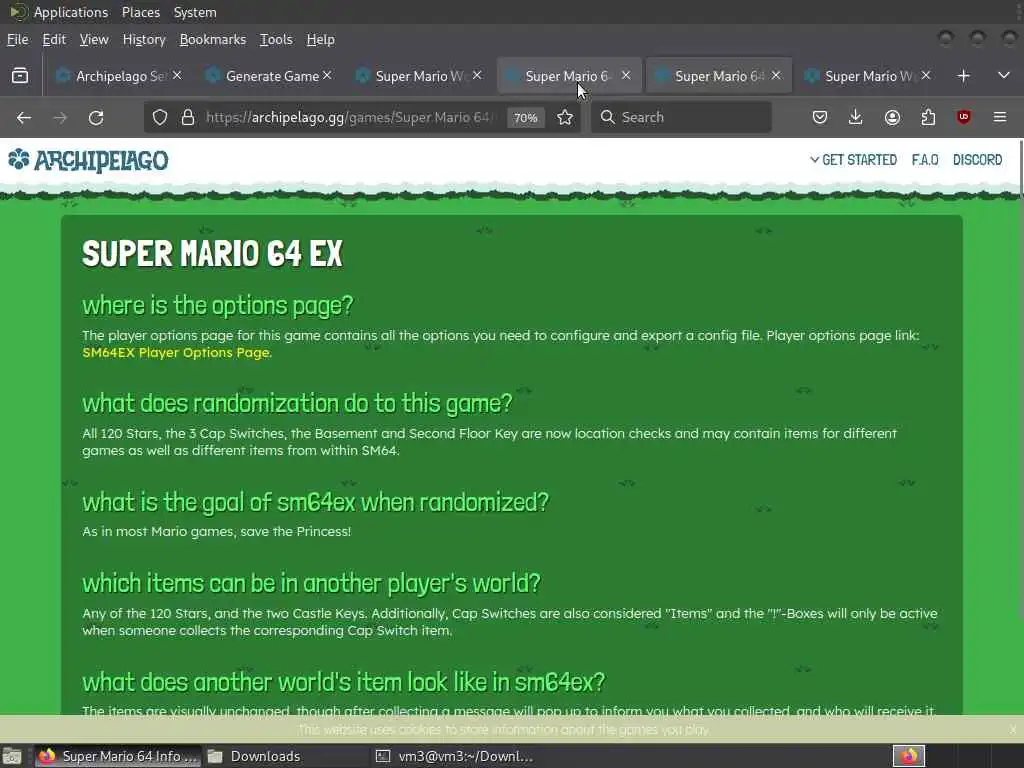Click the show desktop icon in taskbar
This screenshot has width=1024, height=768.
tap(12, 756)
